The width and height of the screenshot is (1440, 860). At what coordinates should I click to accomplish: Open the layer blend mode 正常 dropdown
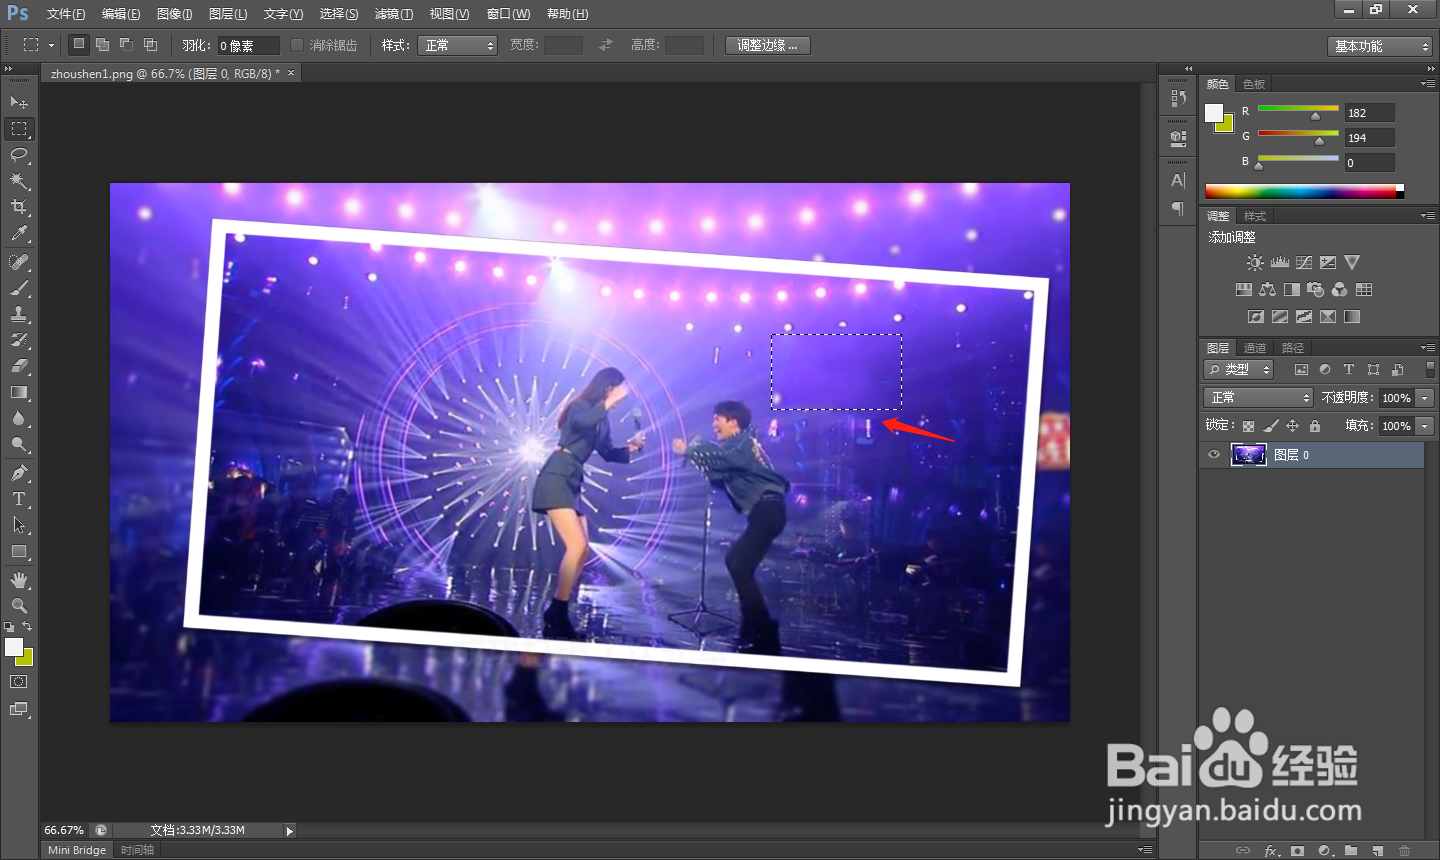click(1258, 398)
